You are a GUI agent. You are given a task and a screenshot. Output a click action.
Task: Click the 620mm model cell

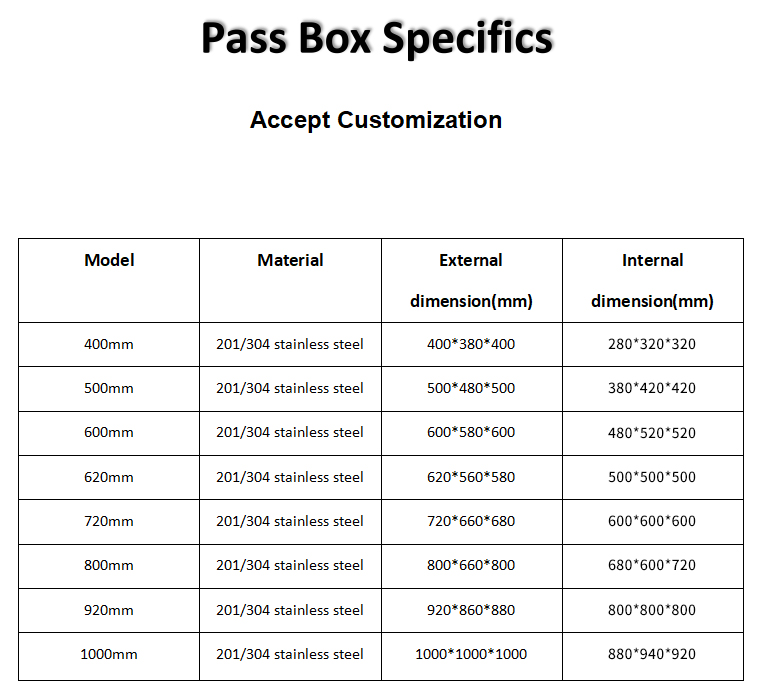[109, 477]
